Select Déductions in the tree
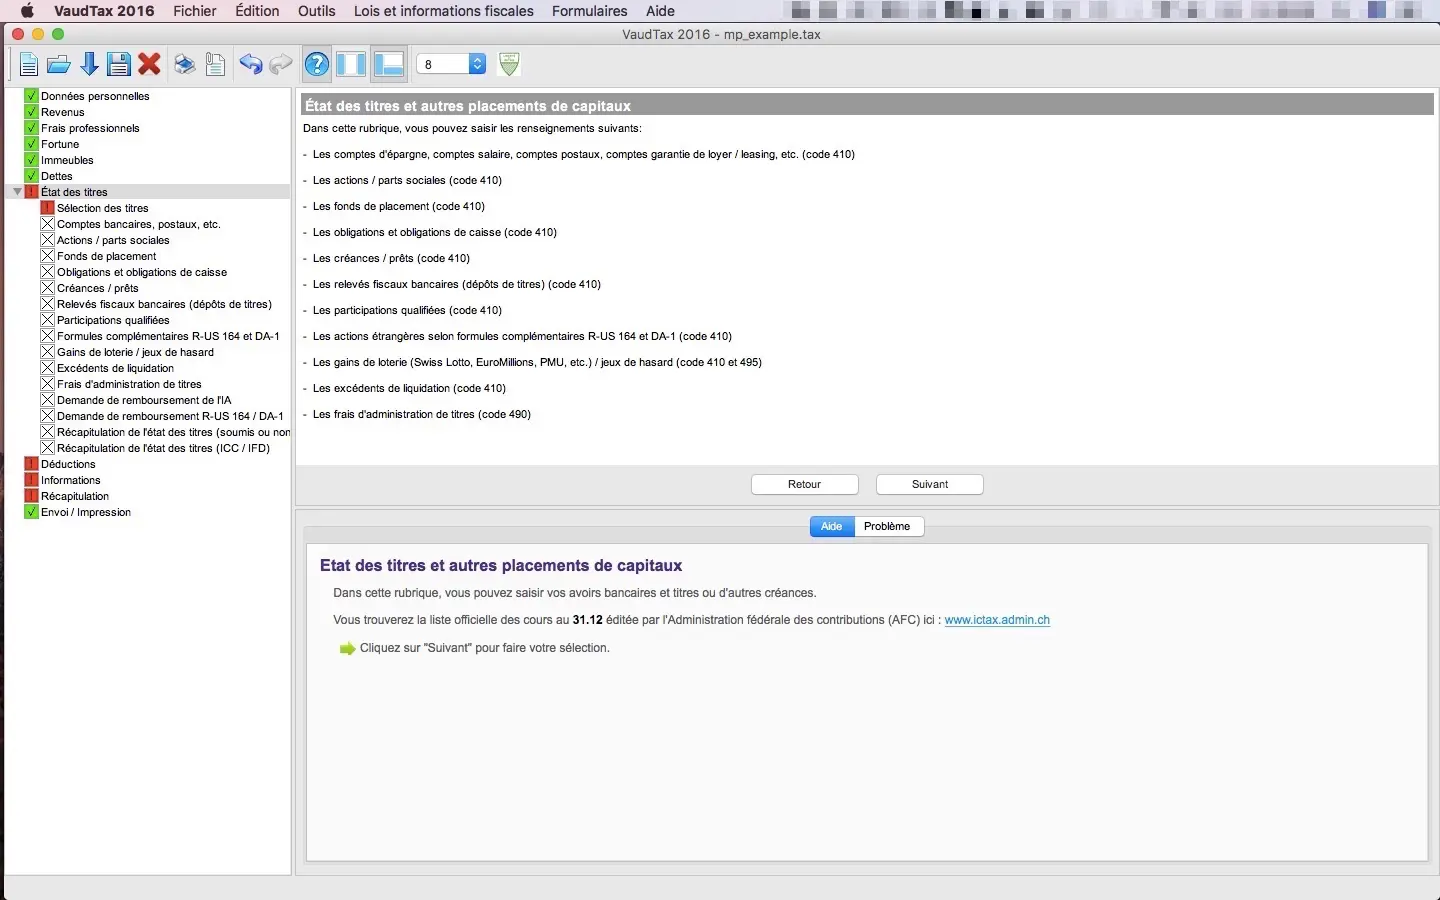This screenshot has width=1440, height=900. tap(68, 464)
